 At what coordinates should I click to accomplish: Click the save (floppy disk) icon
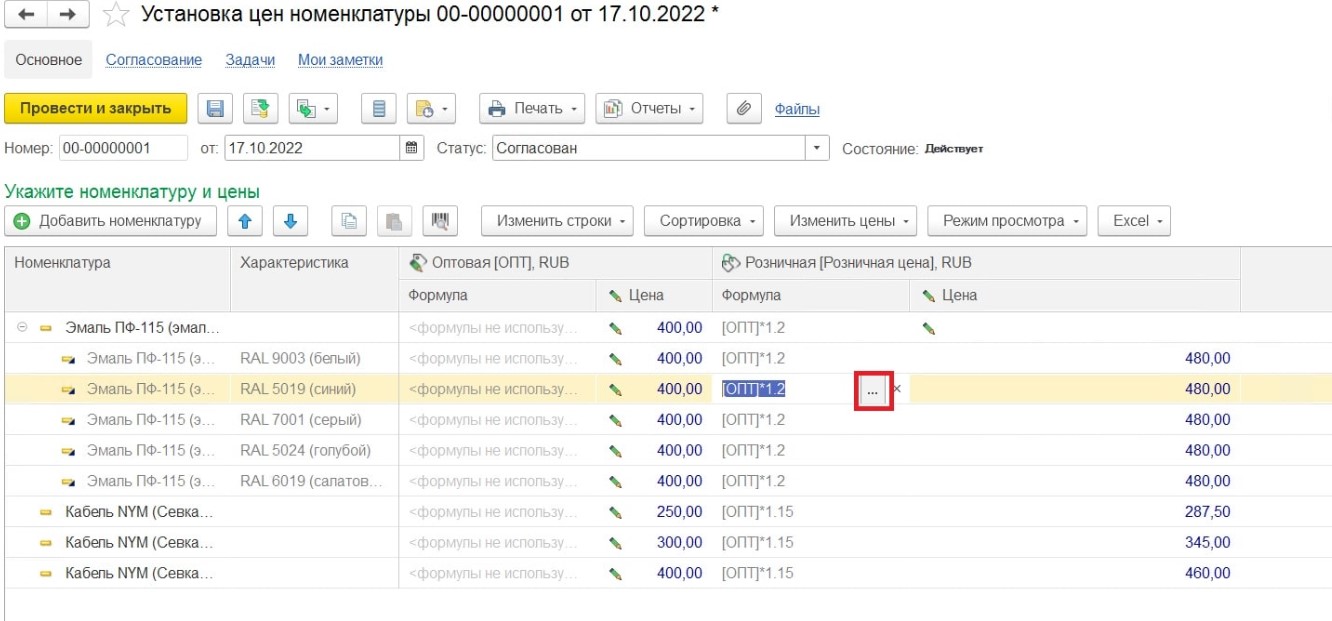coord(215,109)
